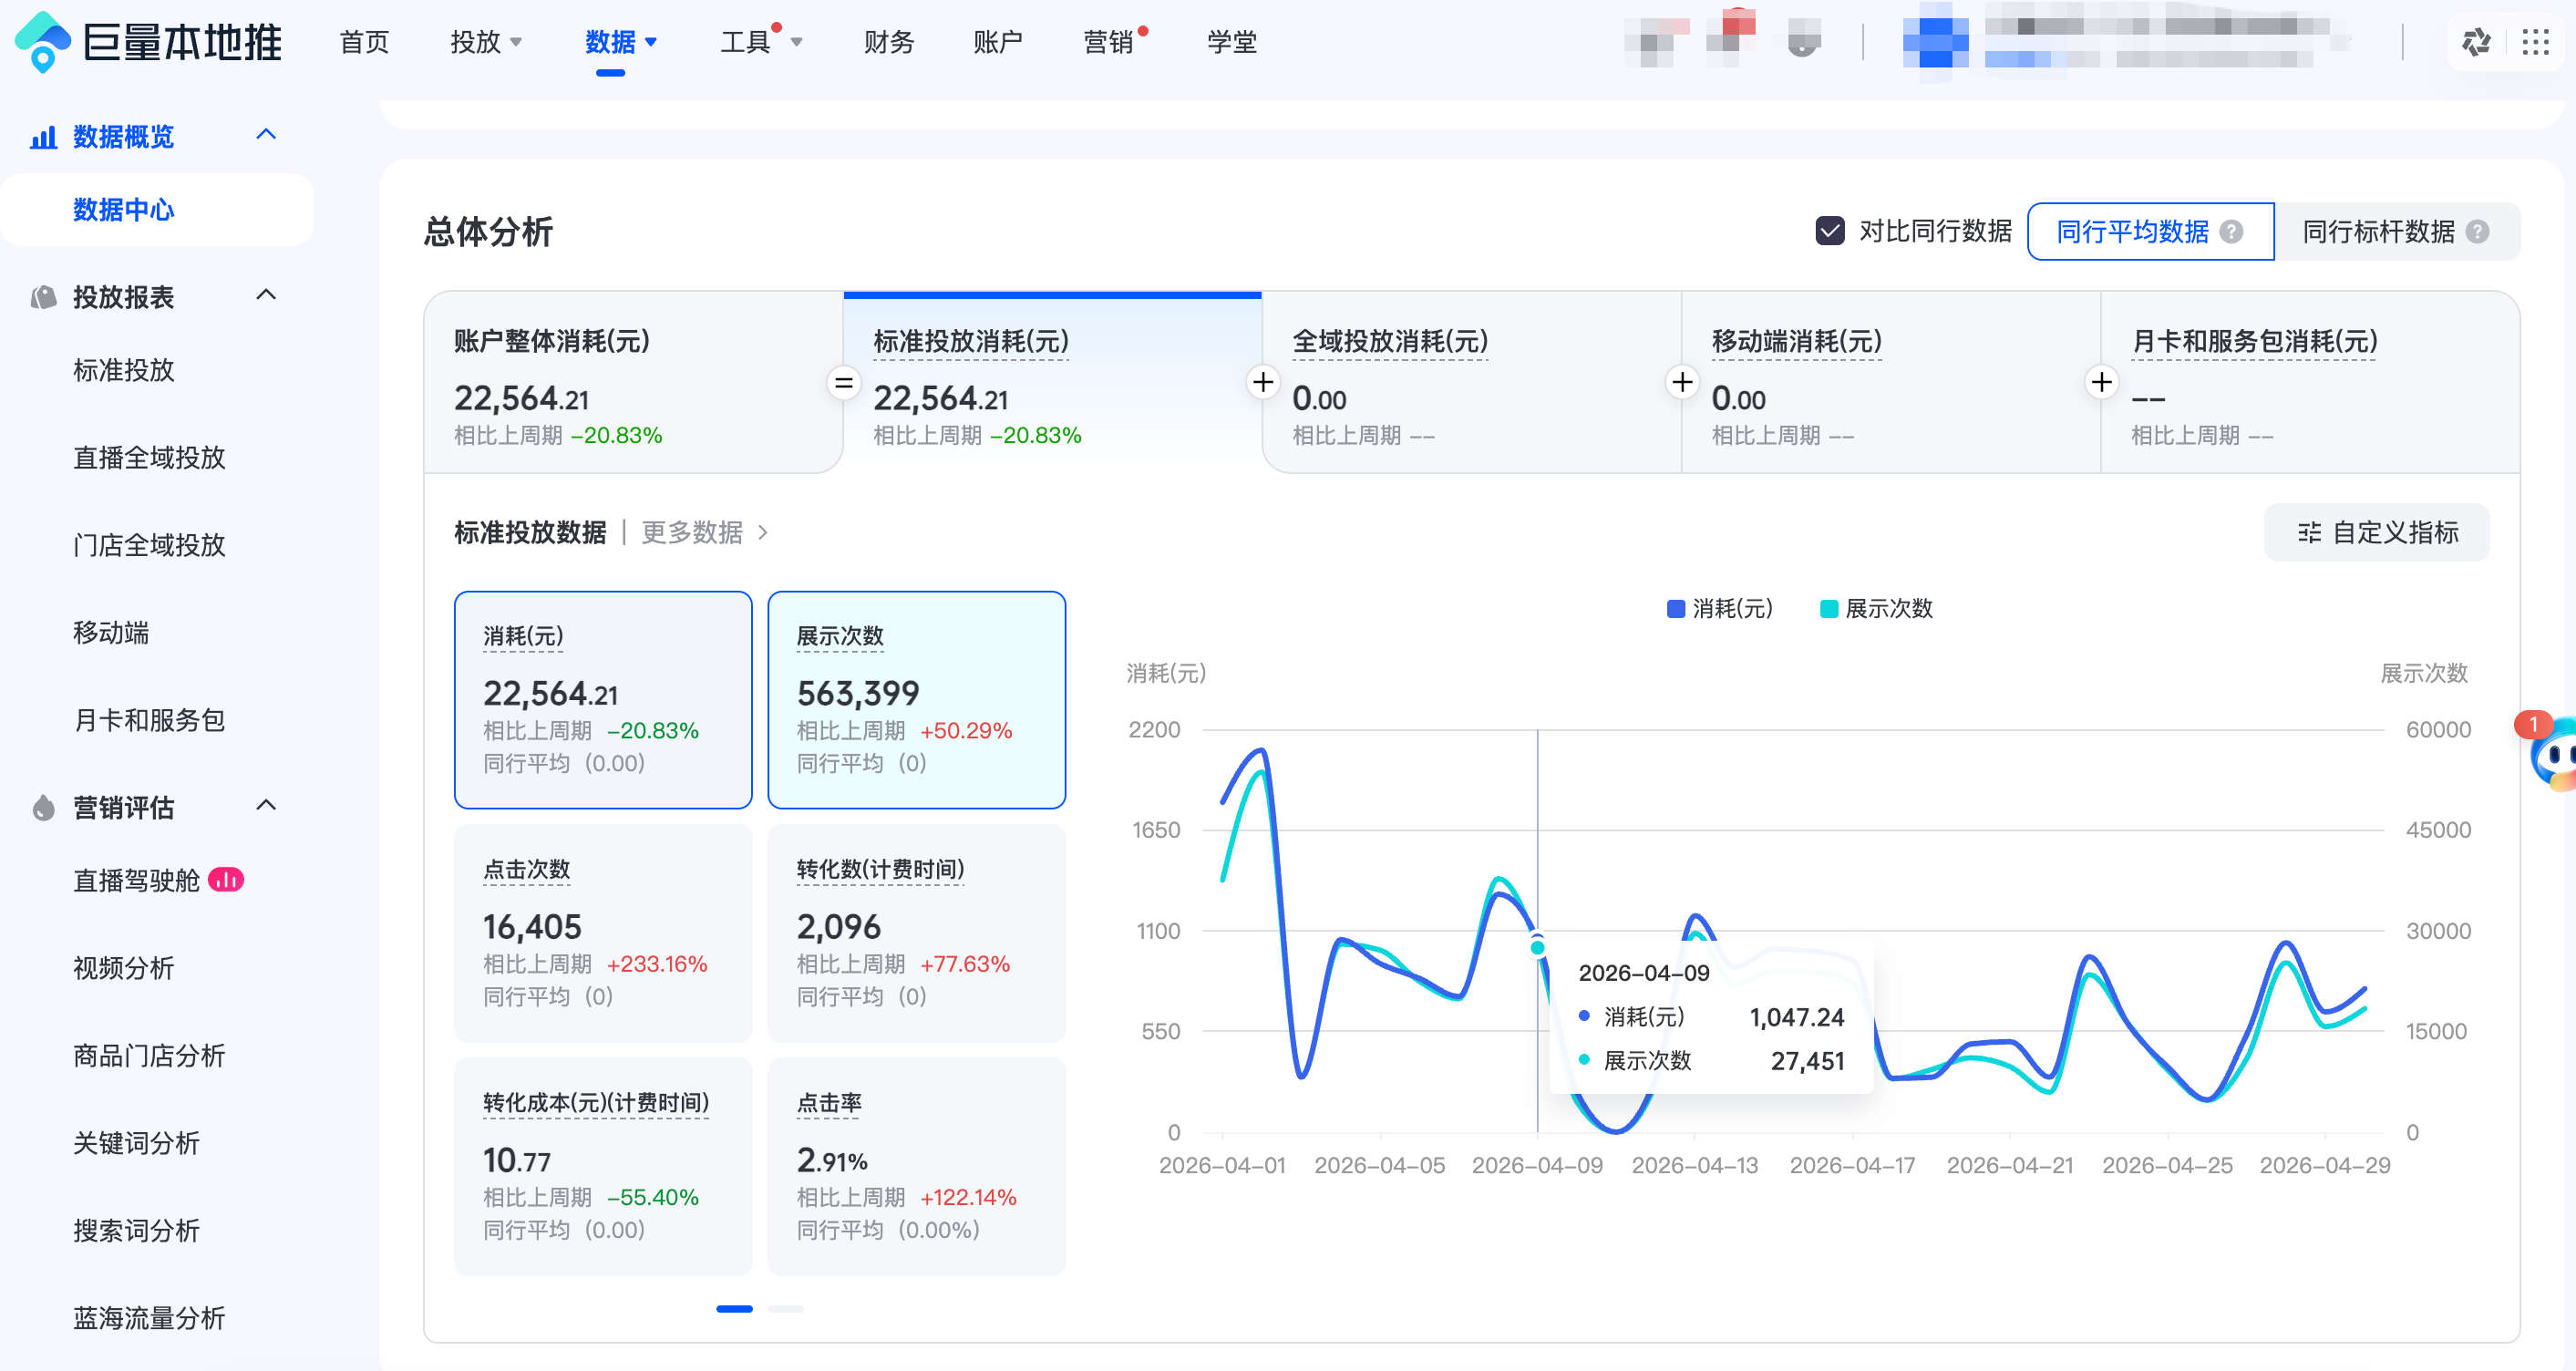Viewport: 2576px width, 1371px height.
Task: Open 移动端 report in sidebar
Action: pyautogui.click(x=111, y=633)
